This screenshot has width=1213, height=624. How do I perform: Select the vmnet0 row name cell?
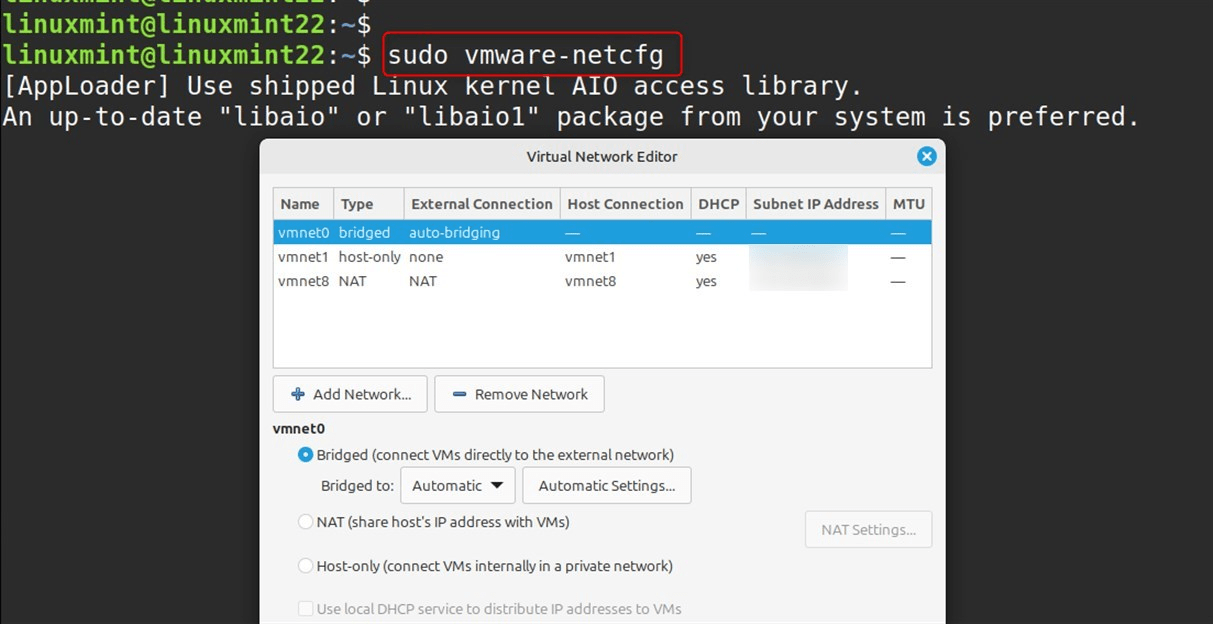coord(303,232)
